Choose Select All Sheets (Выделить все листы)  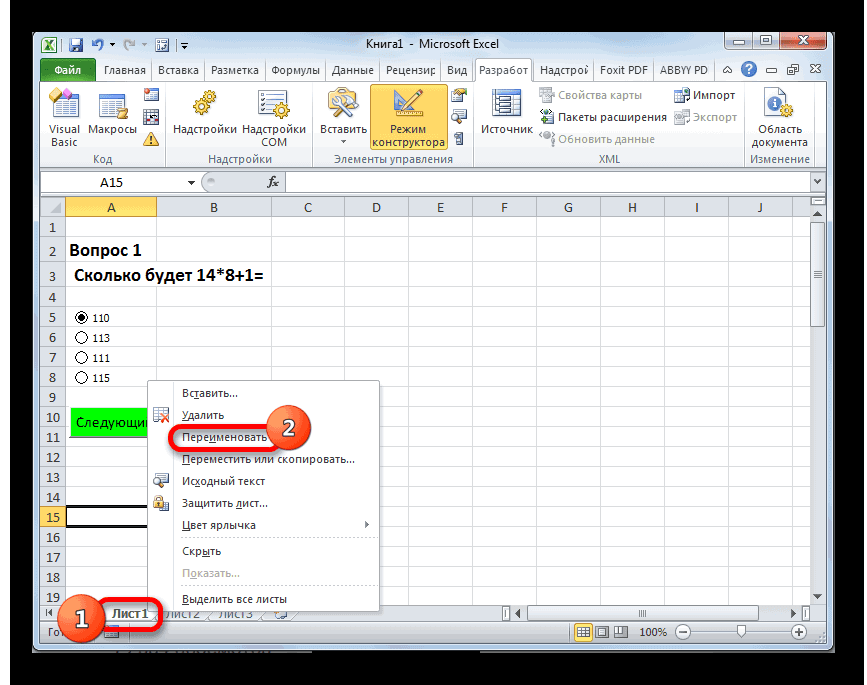coord(234,599)
